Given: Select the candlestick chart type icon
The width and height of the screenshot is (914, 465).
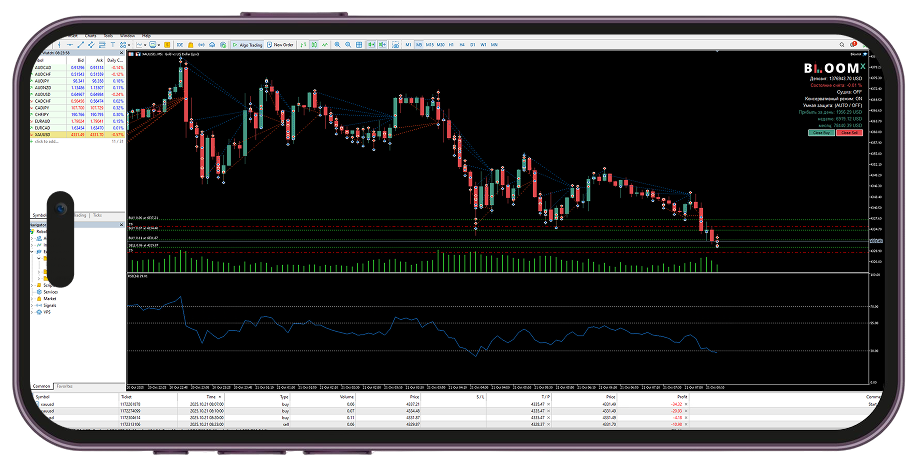Looking at the screenshot, I should tap(314, 45).
